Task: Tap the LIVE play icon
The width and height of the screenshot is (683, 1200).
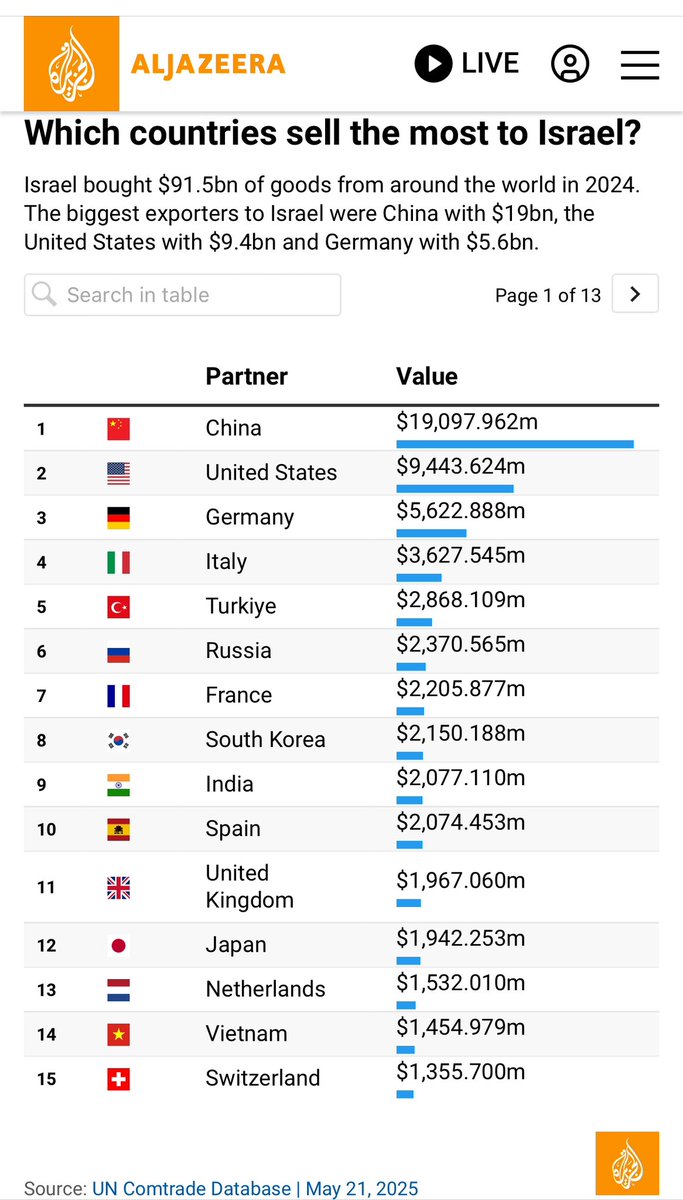Action: [433, 65]
